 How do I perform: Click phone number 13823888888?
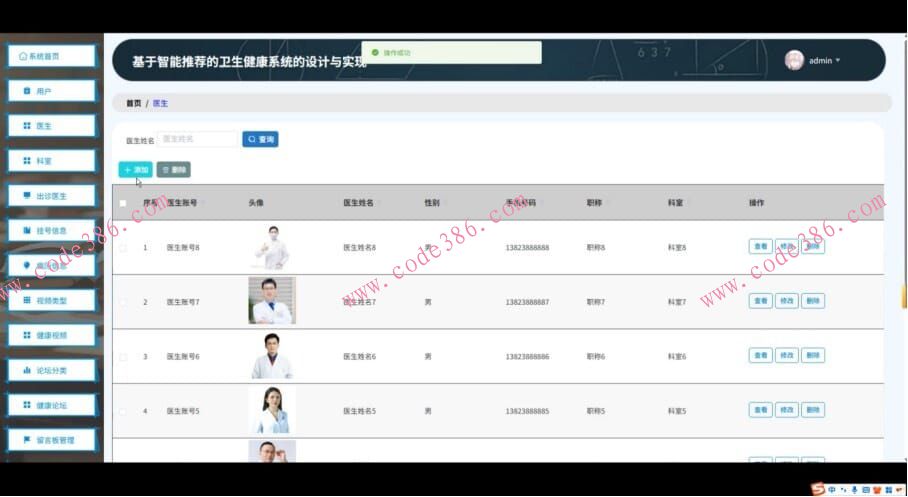527,247
